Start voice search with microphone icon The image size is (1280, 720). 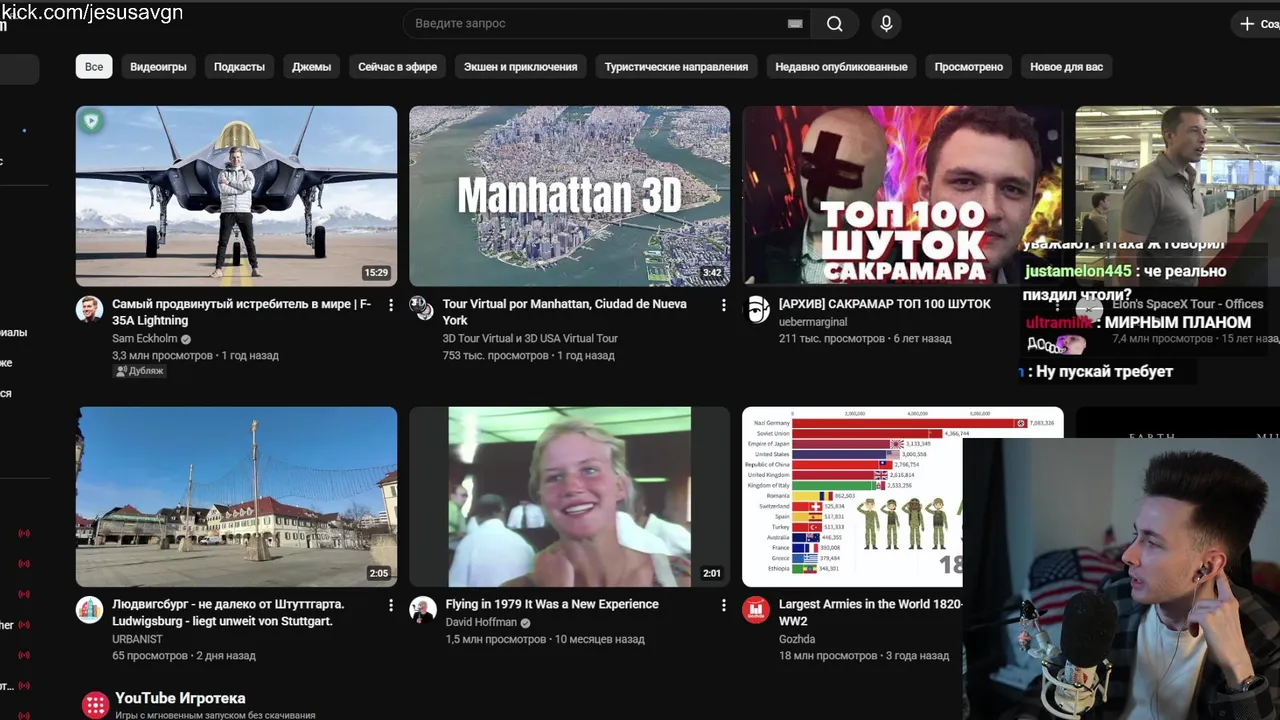(x=886, y=24)
